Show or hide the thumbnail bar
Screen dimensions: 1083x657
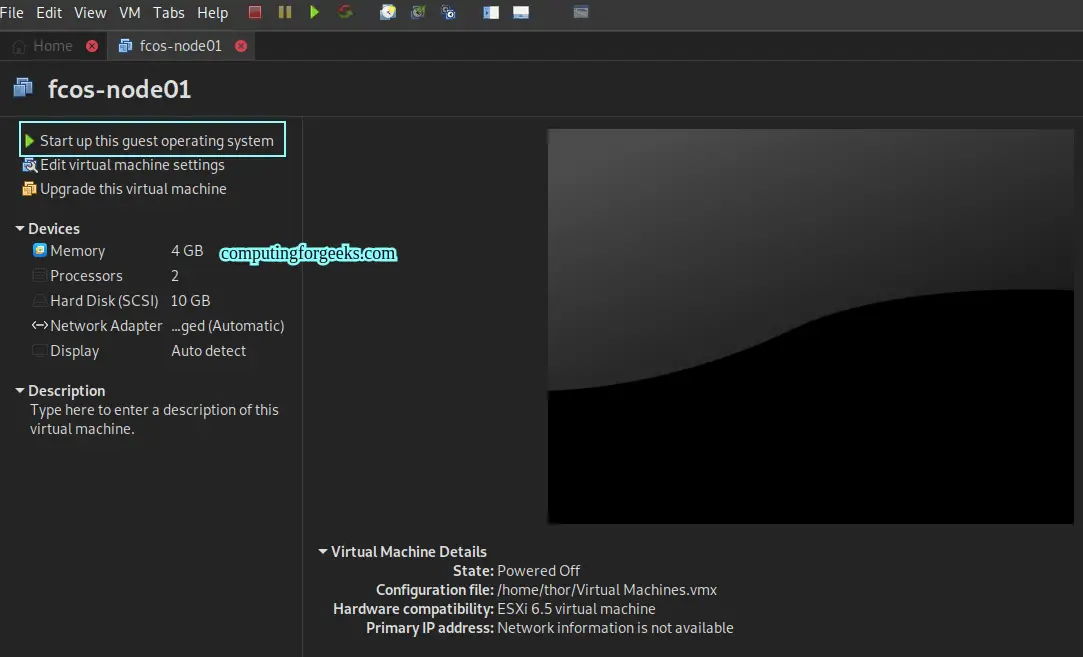click(520, 13)
